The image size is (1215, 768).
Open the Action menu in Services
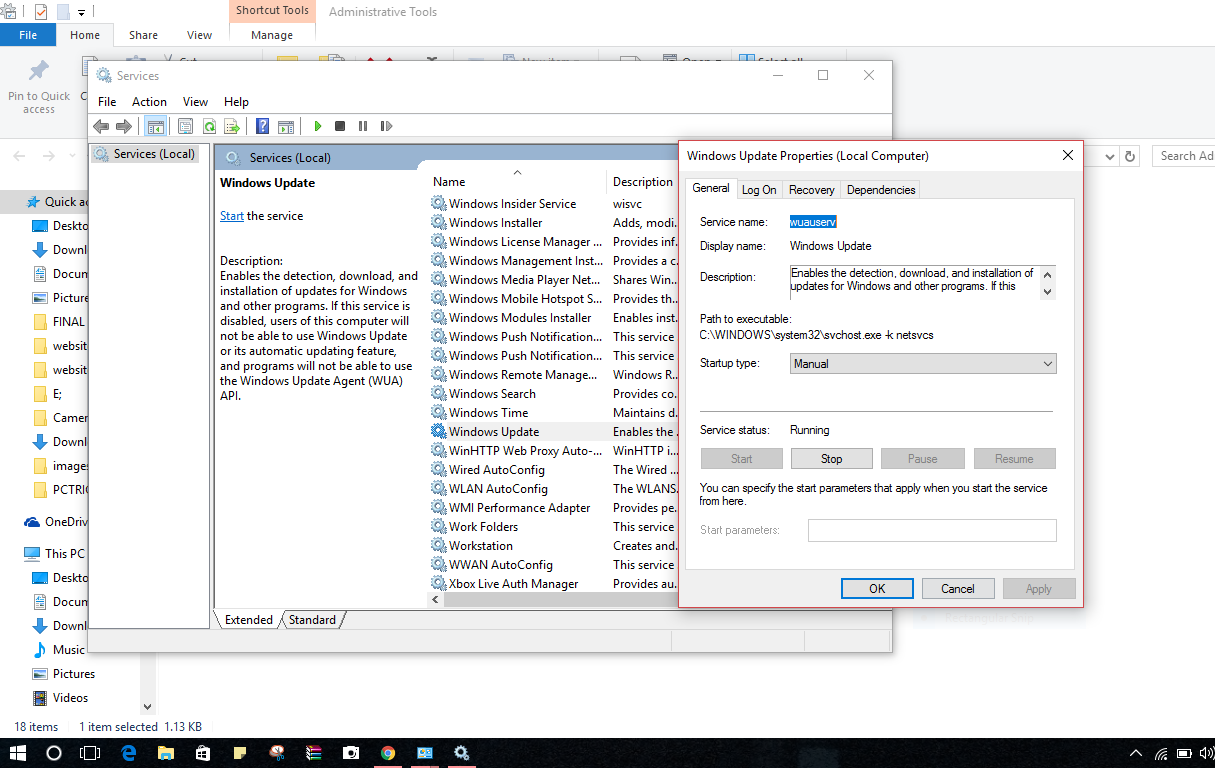[149, 101]
